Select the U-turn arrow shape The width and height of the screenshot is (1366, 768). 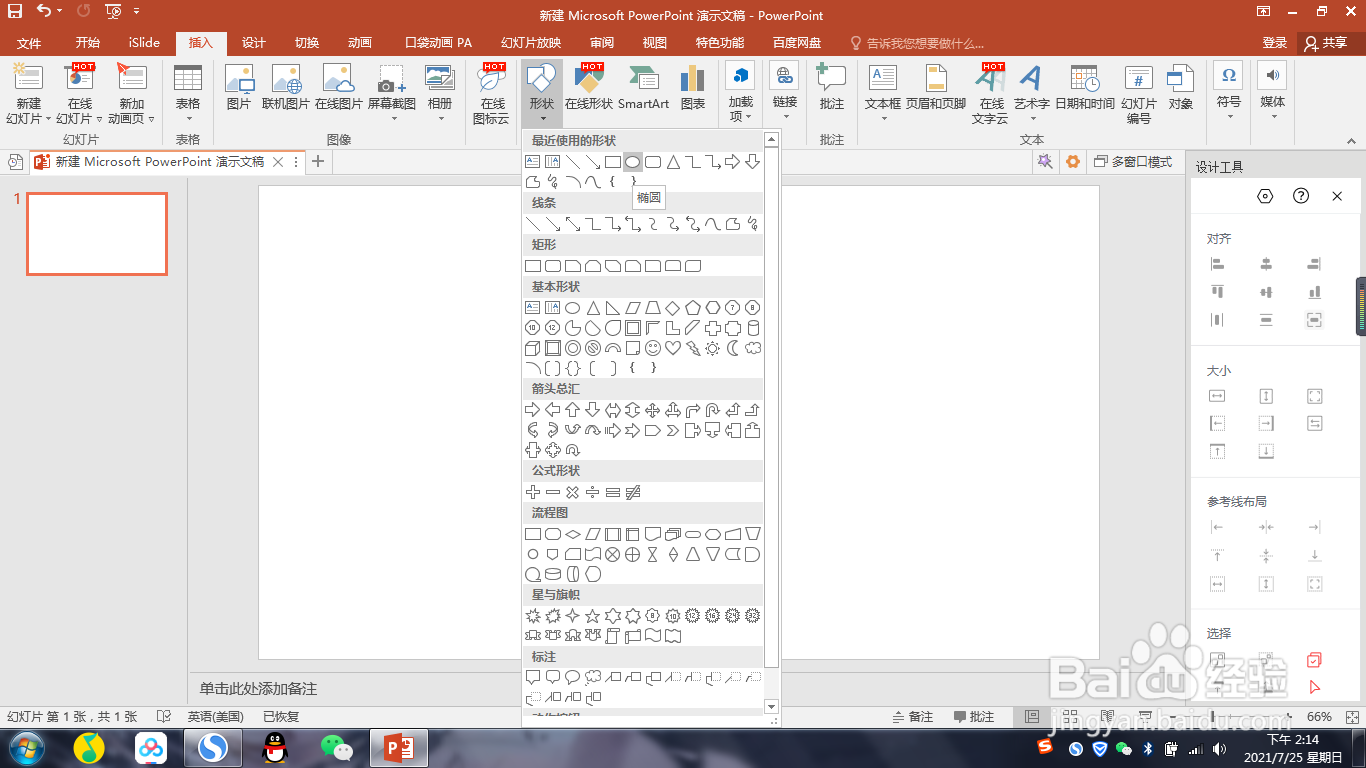713,410
